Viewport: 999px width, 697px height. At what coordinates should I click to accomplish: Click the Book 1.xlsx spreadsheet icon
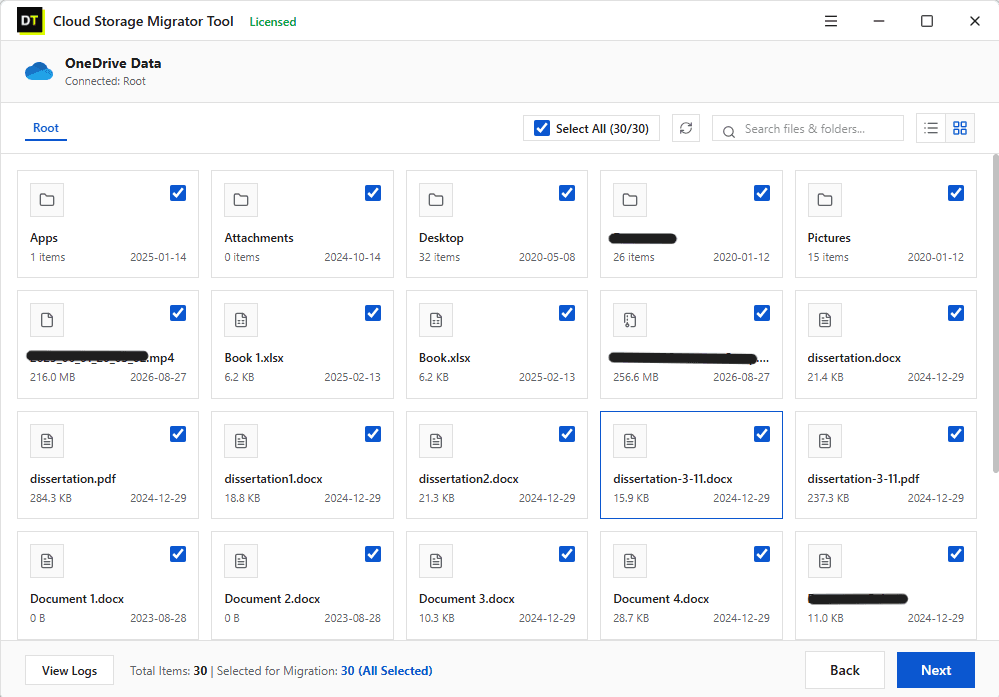pyautogui.click(x=241, y=320)
